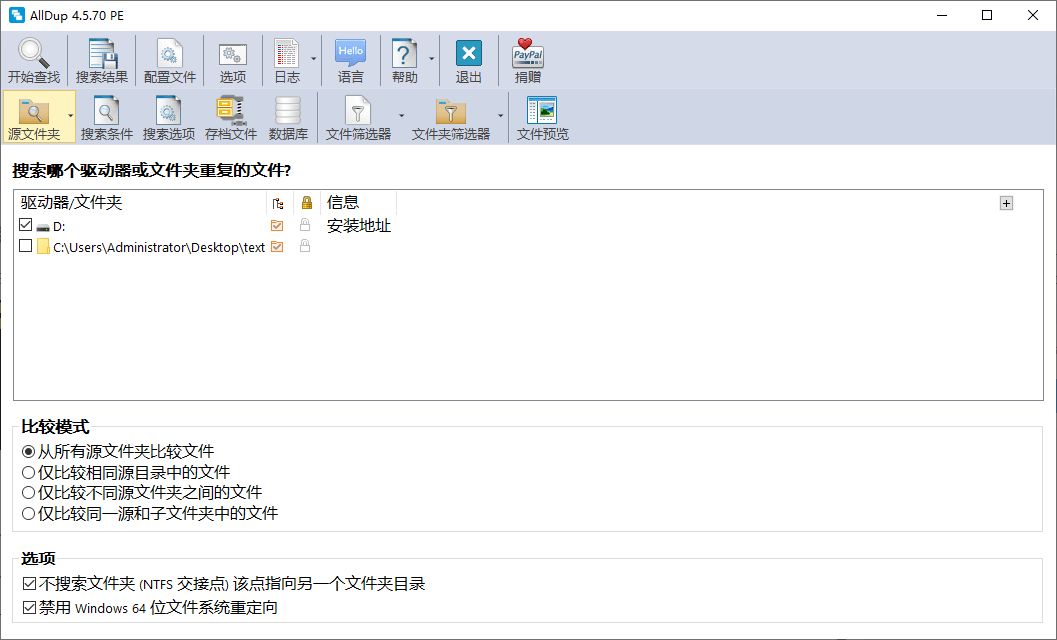Select 仅比较相同源目录中的文件 radio option
Image resolution: width=1057 pixels, height=640 pixels.
tap(28, 472)
